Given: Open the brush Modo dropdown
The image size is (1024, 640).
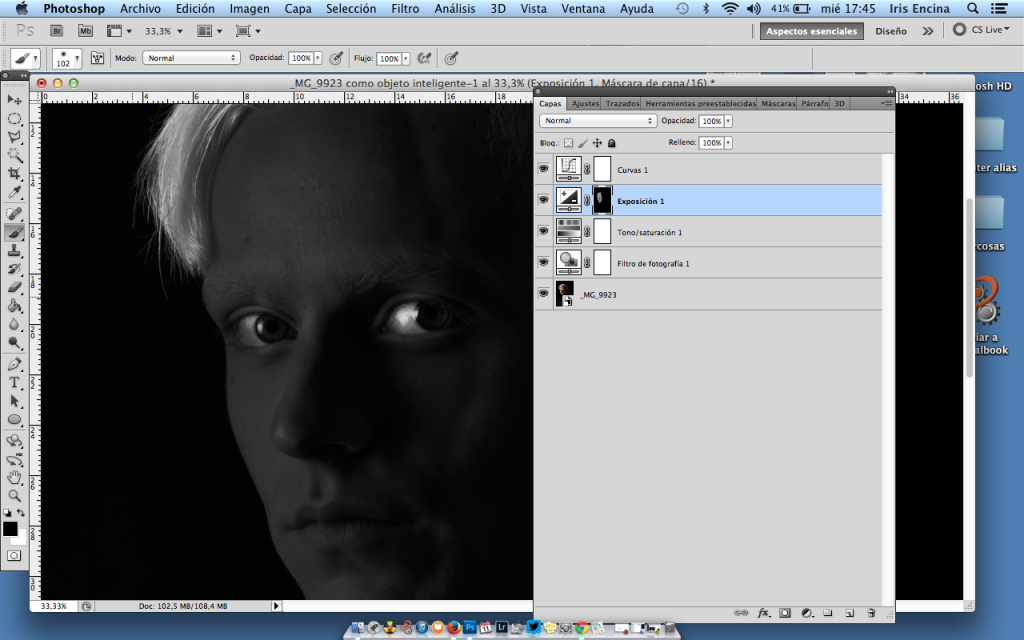Looking at the screenshot, I should 191,58.
